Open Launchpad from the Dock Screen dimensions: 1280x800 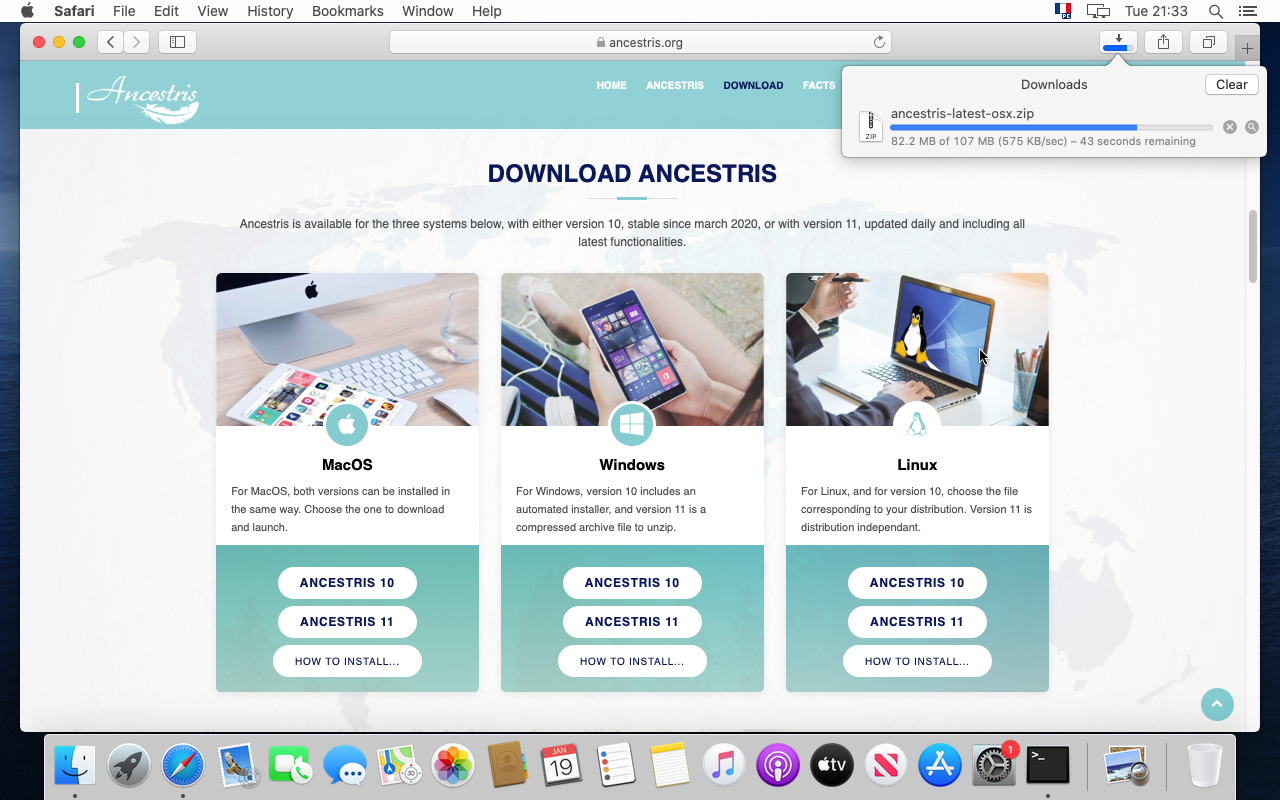pyautogui.click(x=129, y=766)
